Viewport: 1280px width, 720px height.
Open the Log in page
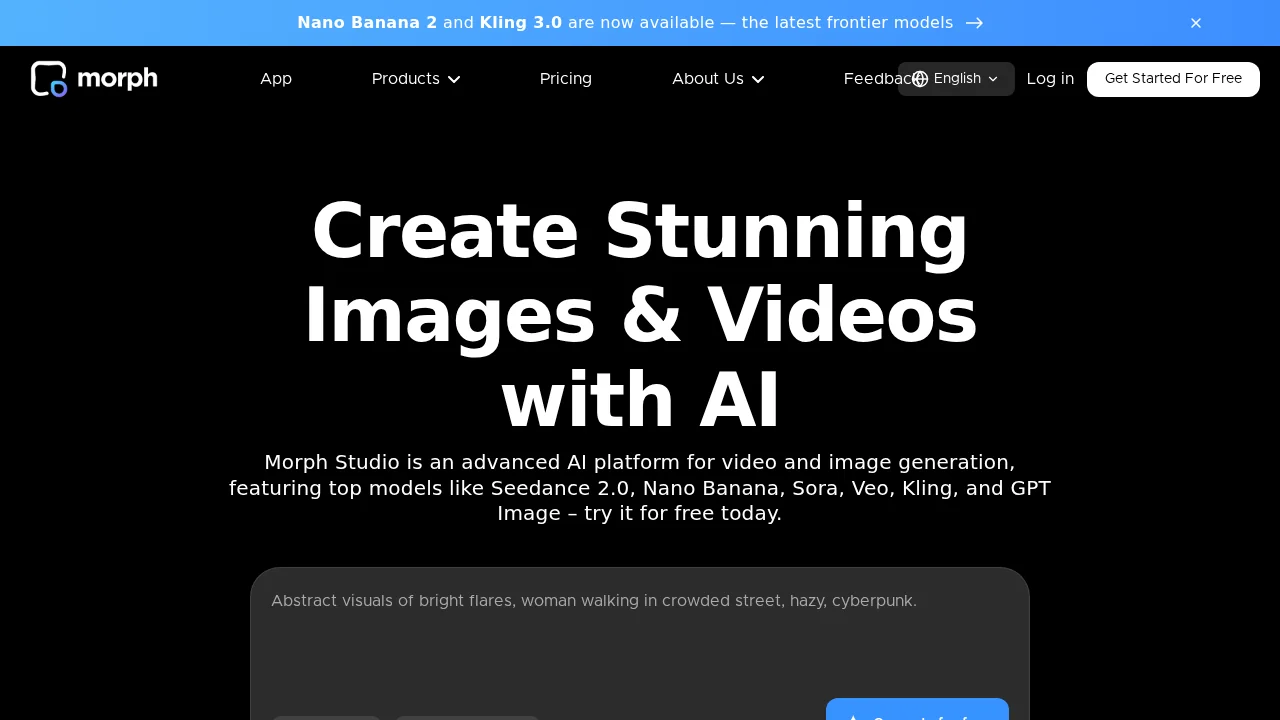[1050, 79]
